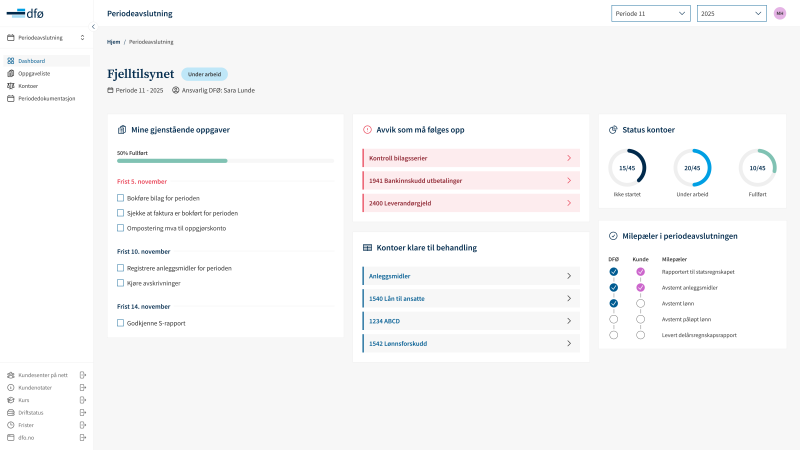
Task: Check 'Bokføre bilag for perioden'
Action: tap(120, 198)
